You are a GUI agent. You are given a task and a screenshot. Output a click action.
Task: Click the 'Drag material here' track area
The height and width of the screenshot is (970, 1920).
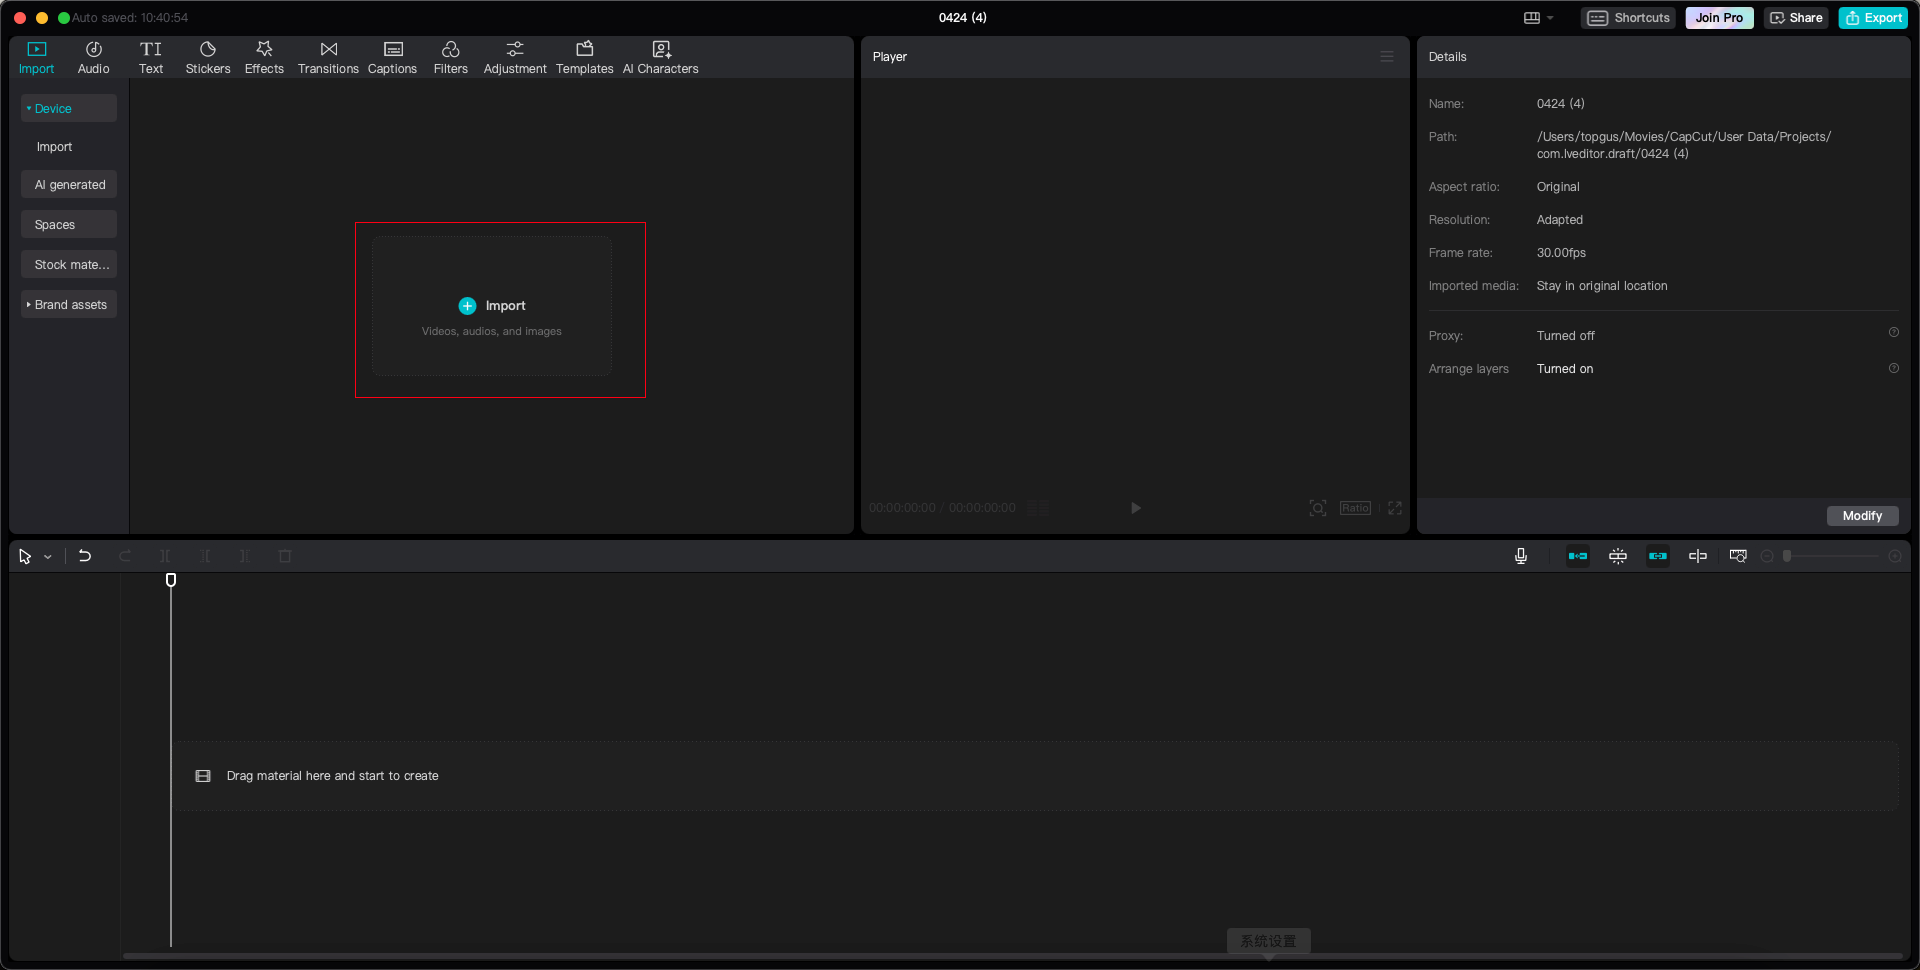(1037, 776)
